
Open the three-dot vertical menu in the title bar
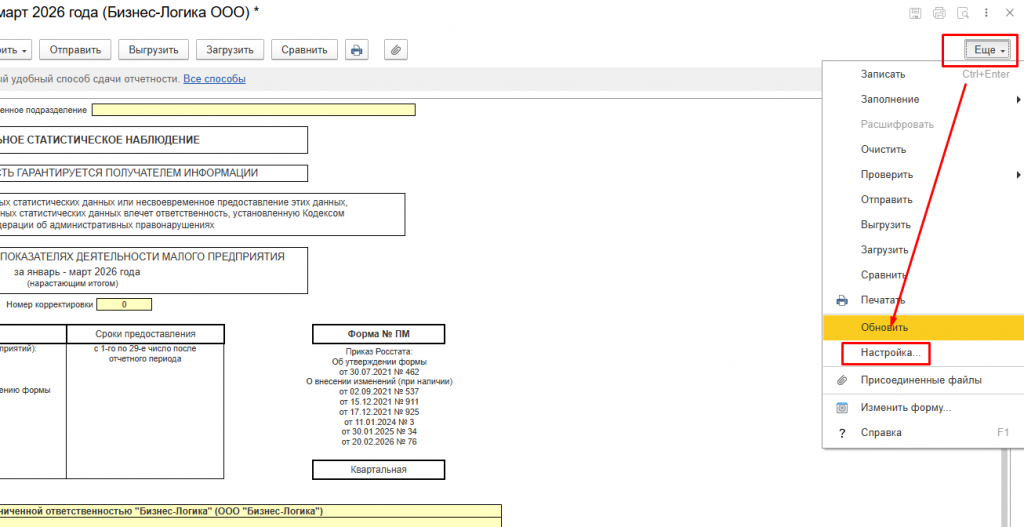[986, 13]
